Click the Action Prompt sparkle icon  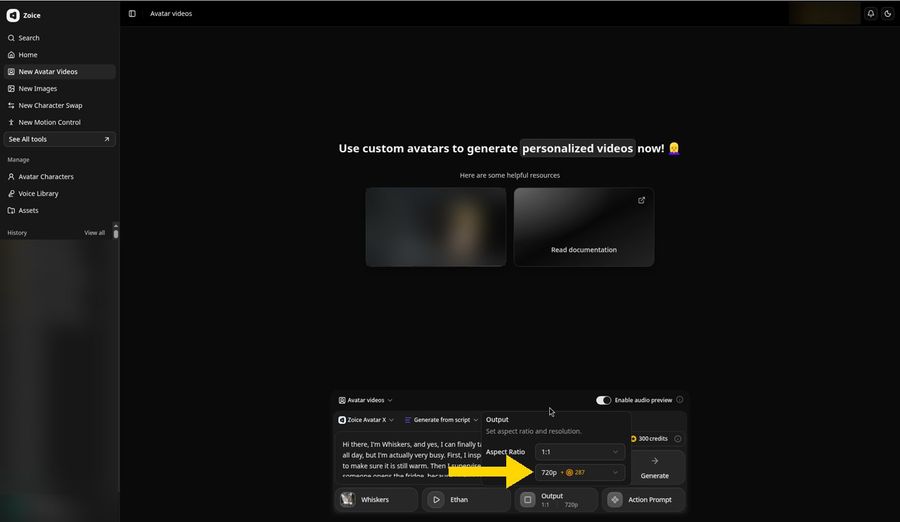click(x=615, y=500)
